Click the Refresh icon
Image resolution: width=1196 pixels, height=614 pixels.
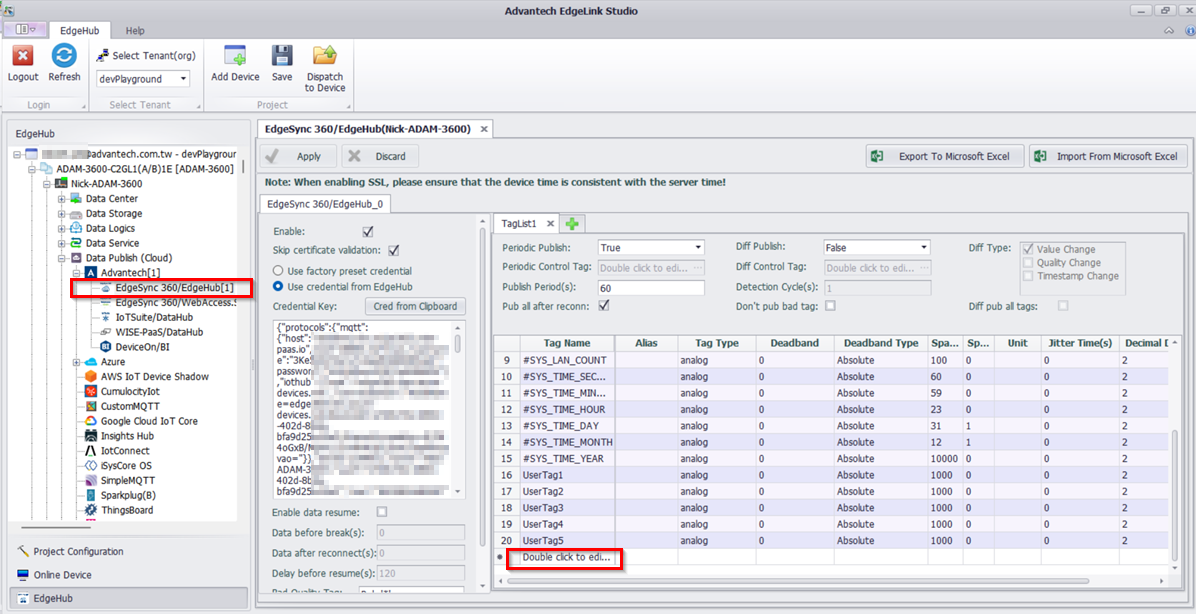pos(64,57)
